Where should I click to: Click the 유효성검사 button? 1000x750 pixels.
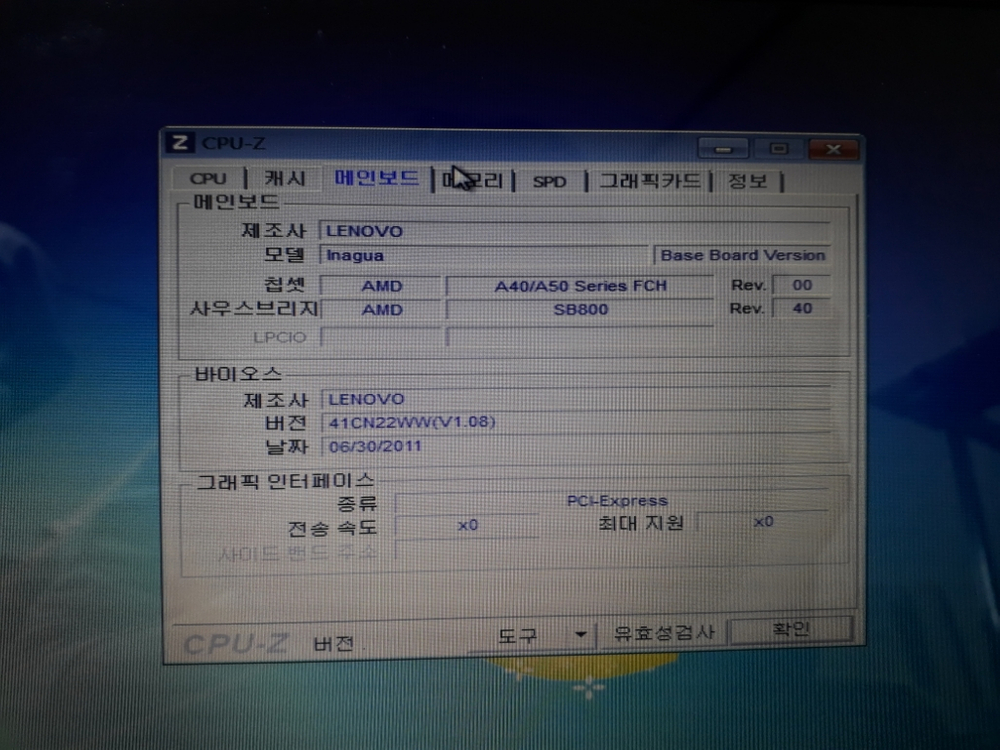[663, 633]
